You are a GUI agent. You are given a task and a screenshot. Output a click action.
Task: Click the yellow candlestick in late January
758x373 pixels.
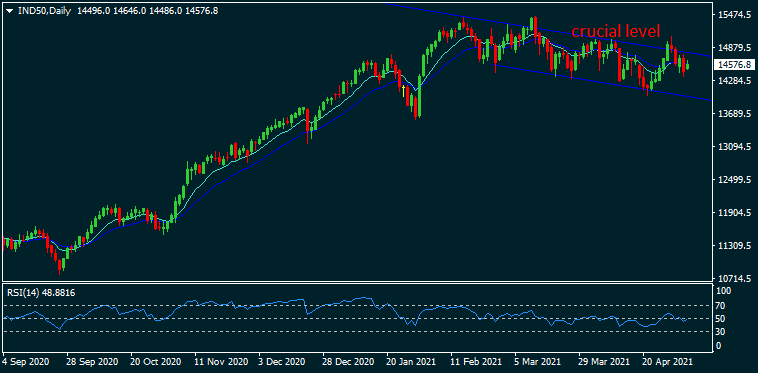(x=403, y=90)
